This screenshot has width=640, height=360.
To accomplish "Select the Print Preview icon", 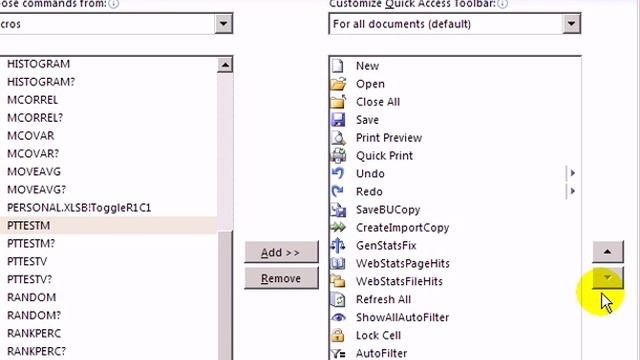I will click(x=338, y=138).
